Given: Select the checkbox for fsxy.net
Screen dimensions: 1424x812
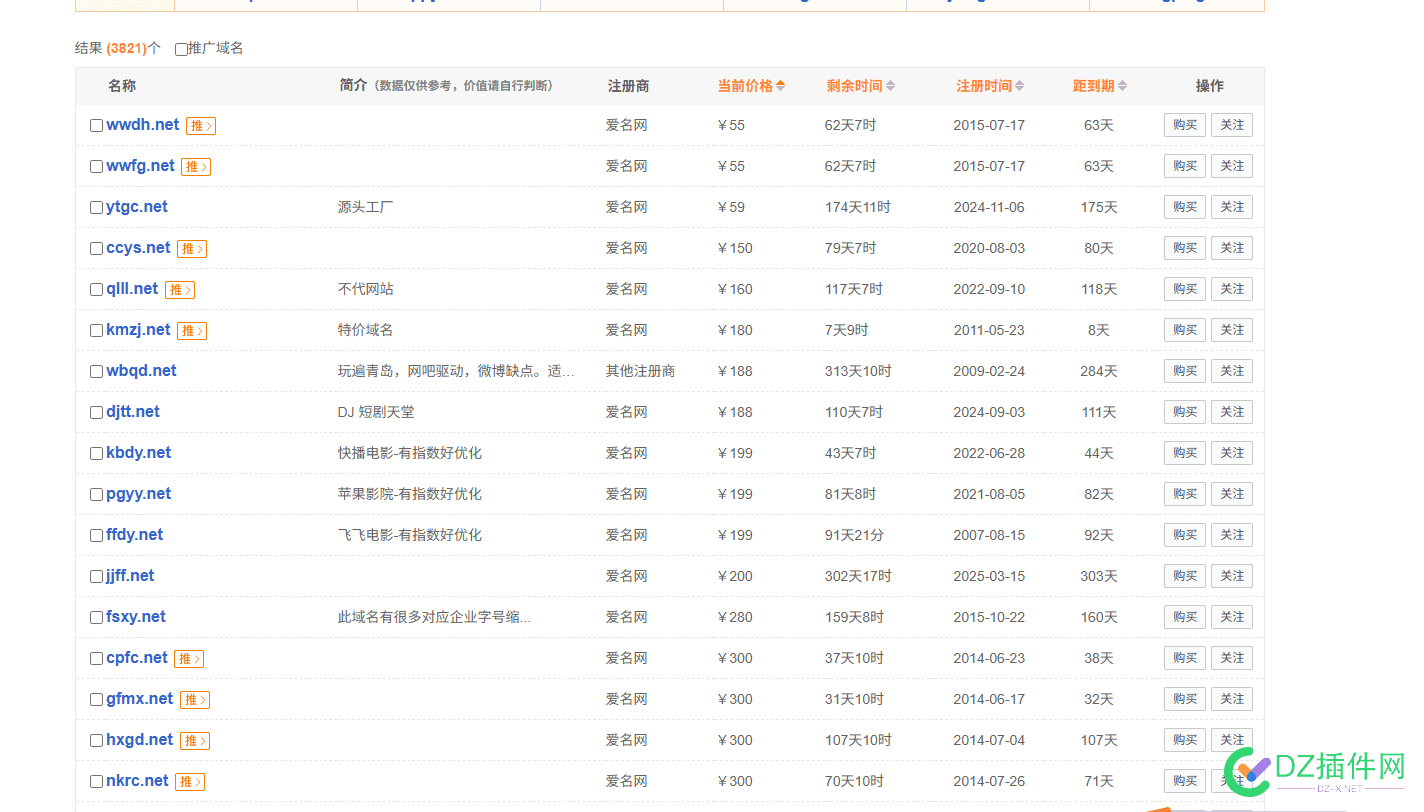Looking at the screenshot, I should point(96,618).
